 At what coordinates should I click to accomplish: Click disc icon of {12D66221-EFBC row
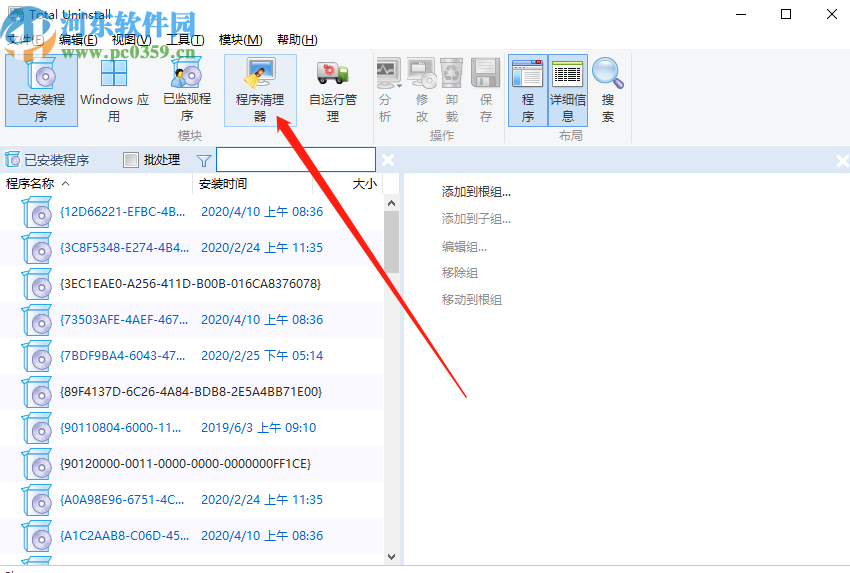pyautogui.click(x=37, y=212)
